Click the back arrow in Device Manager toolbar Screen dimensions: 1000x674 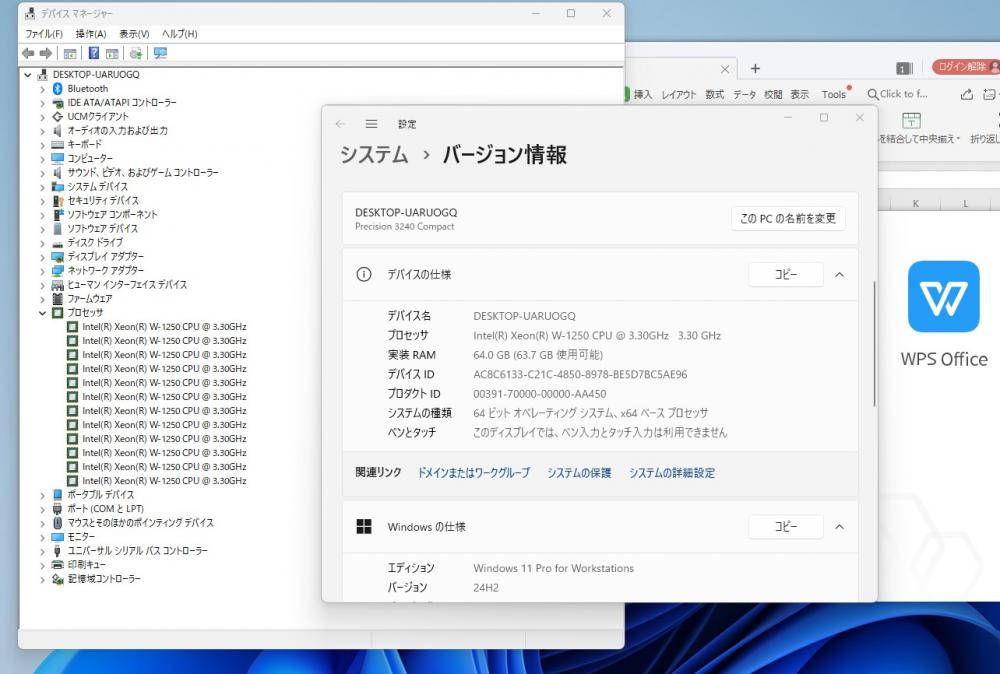point(27,54)
